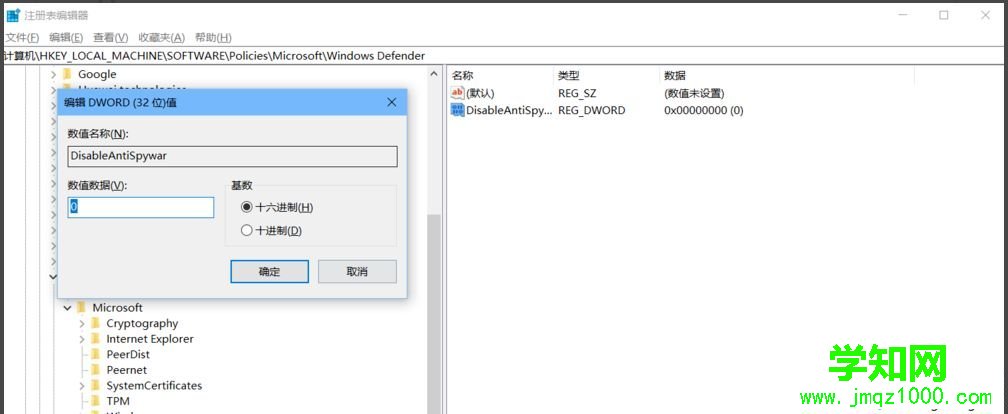Image resolution: width=1008 pixels, height=414 pixels.
Task: Select the PeerDist tree item
Action: click(x=128, y=354)
